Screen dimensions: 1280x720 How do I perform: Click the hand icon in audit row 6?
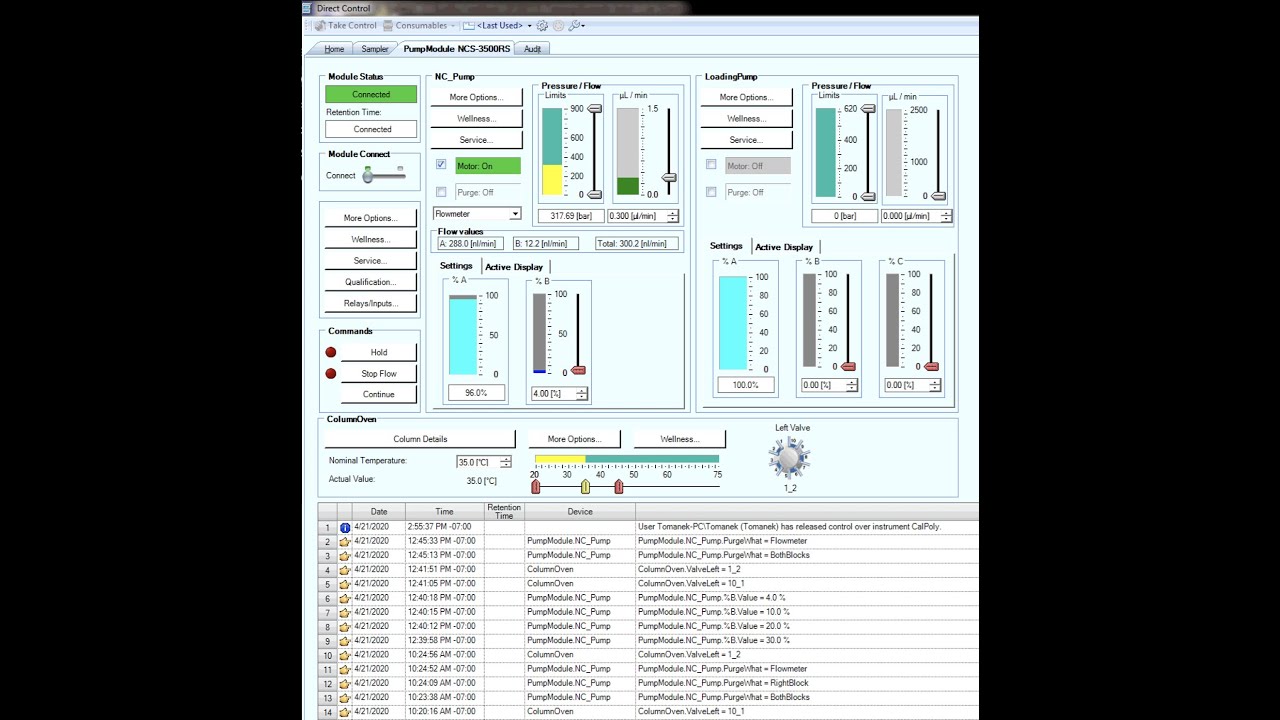click(345, 598)
